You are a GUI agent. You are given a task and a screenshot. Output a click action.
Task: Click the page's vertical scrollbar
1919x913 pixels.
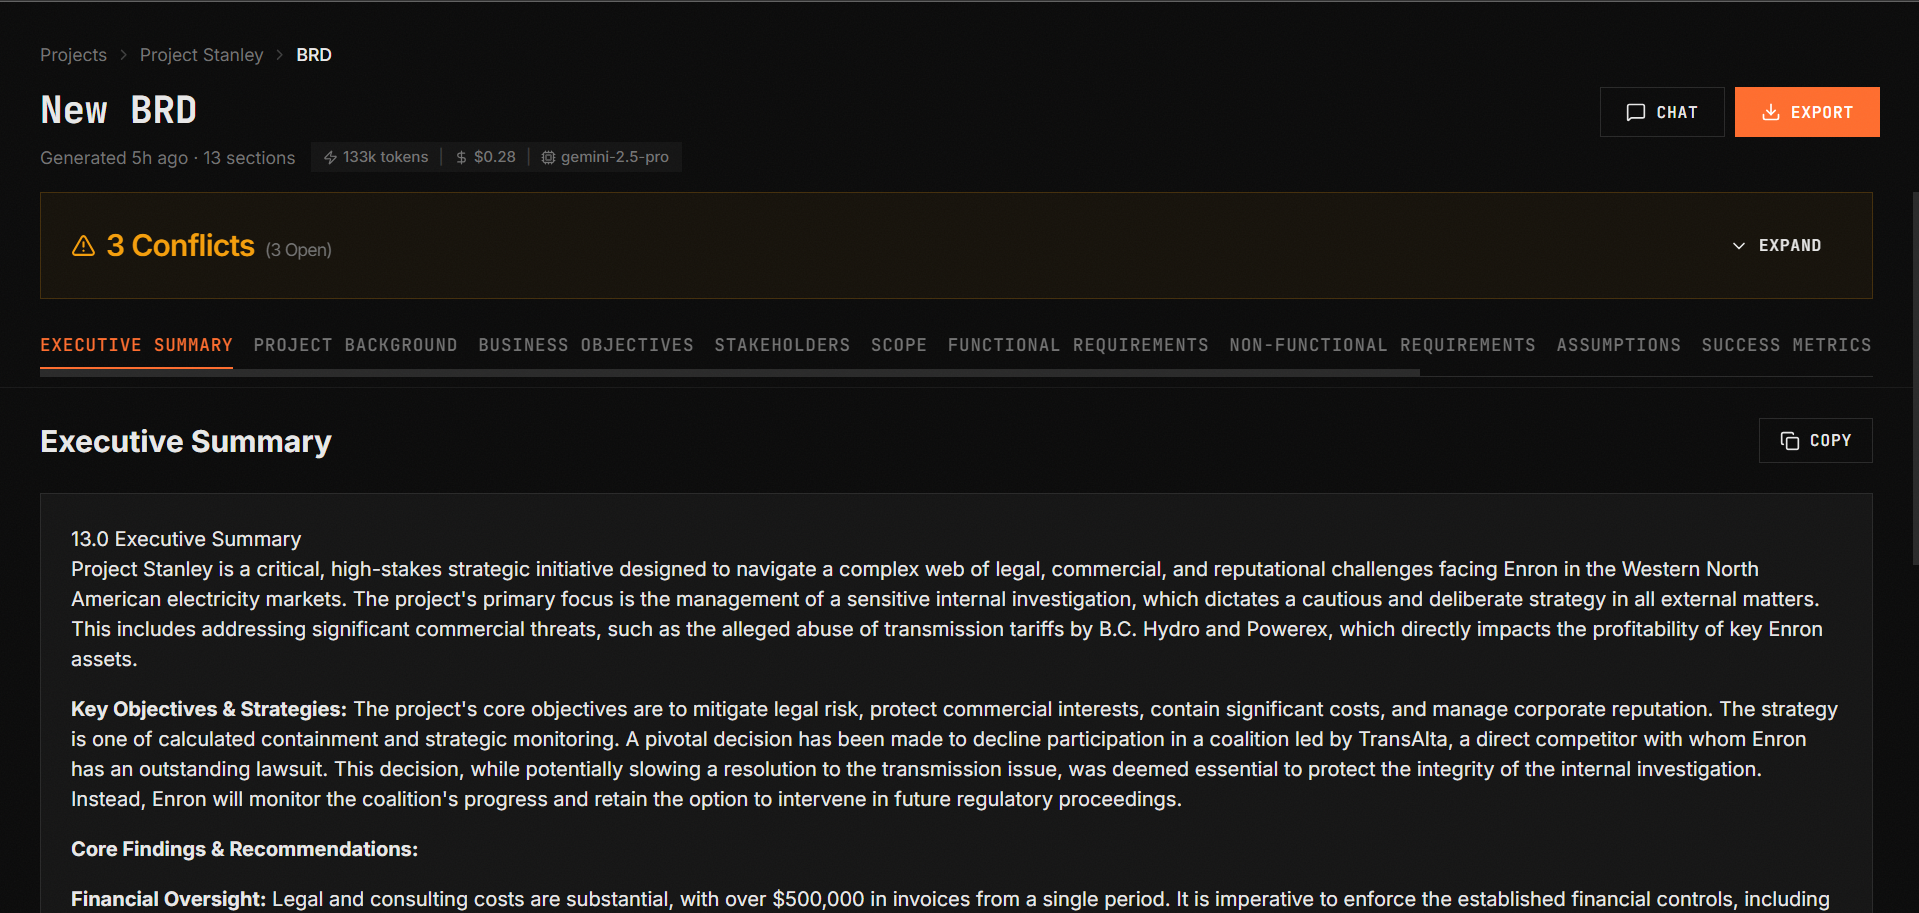[1914, 380]
